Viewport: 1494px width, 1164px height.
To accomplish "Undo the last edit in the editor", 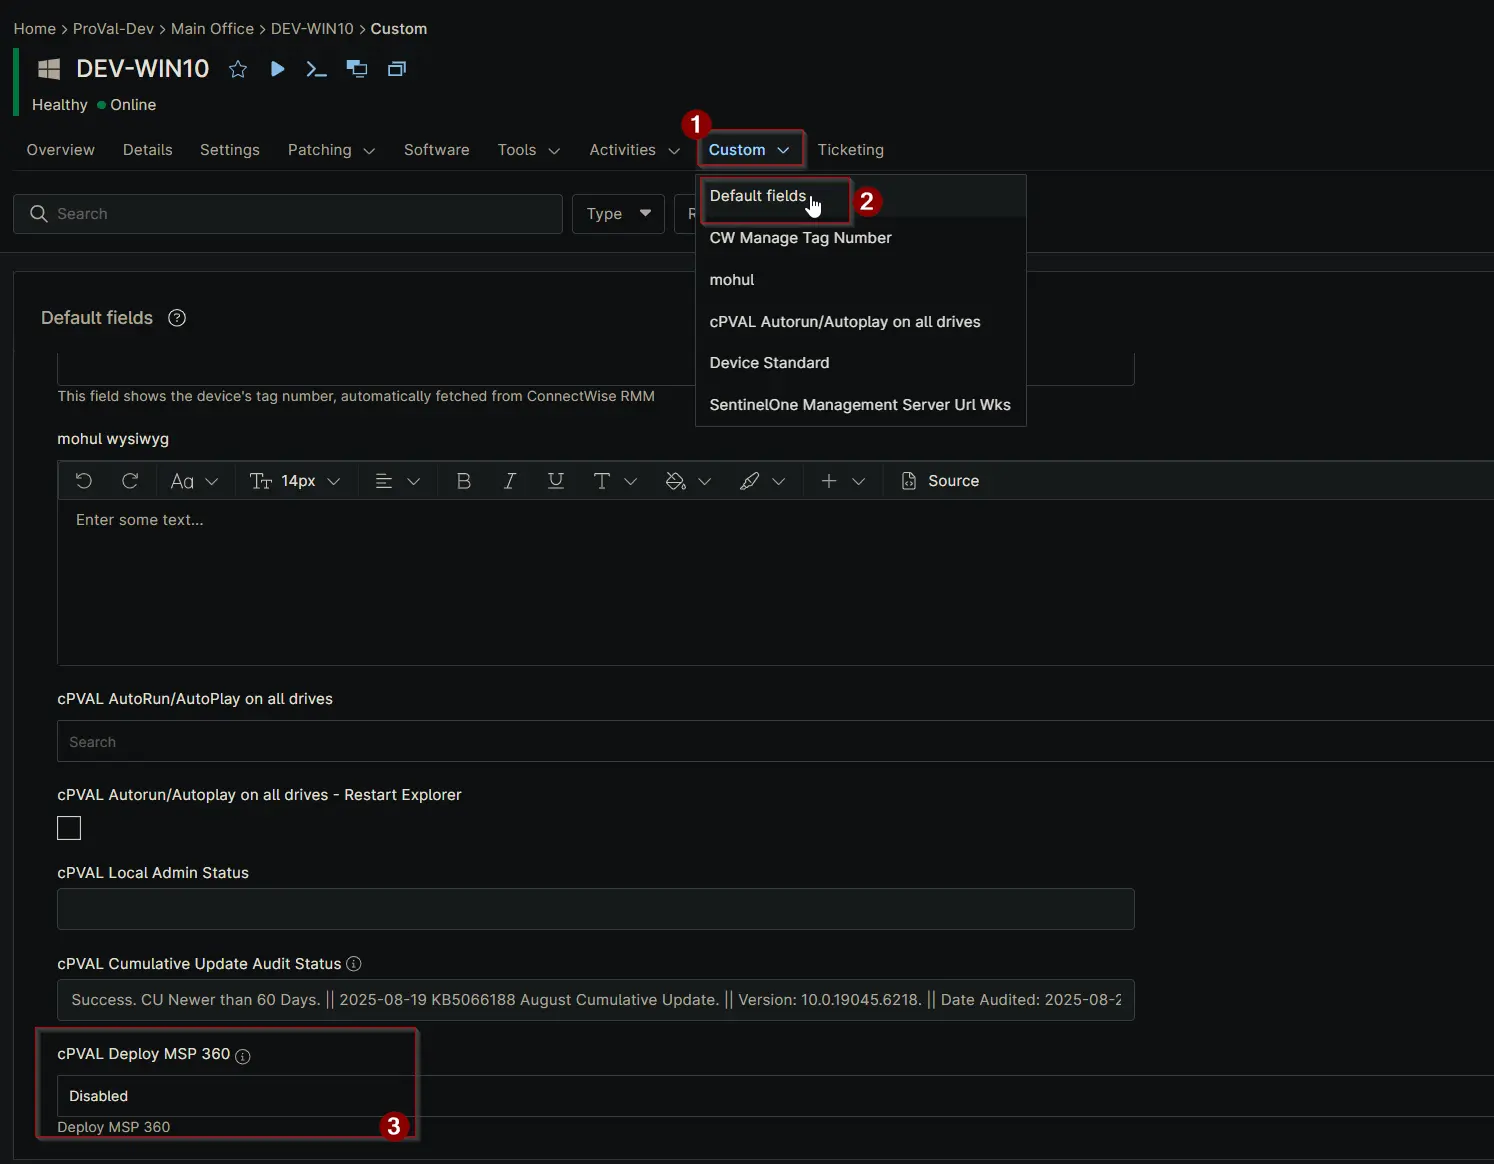I will [x=84, y=481].
